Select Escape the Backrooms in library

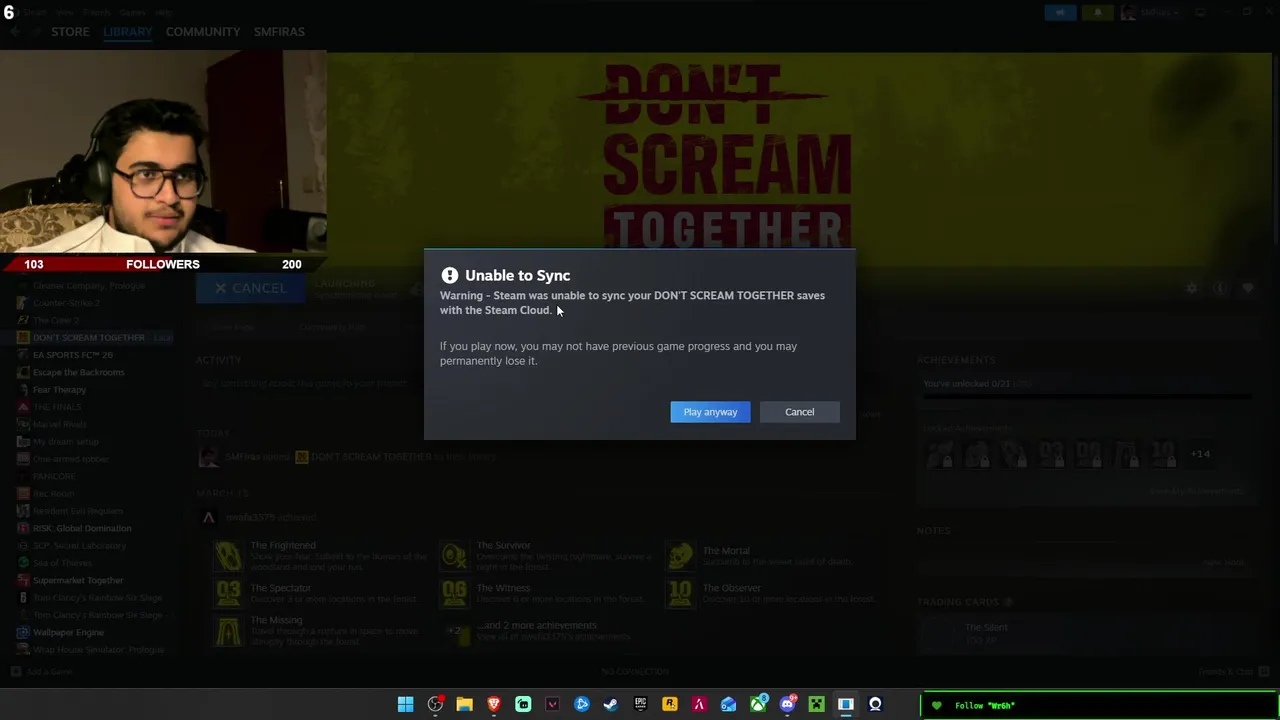(x=78, y=372)
